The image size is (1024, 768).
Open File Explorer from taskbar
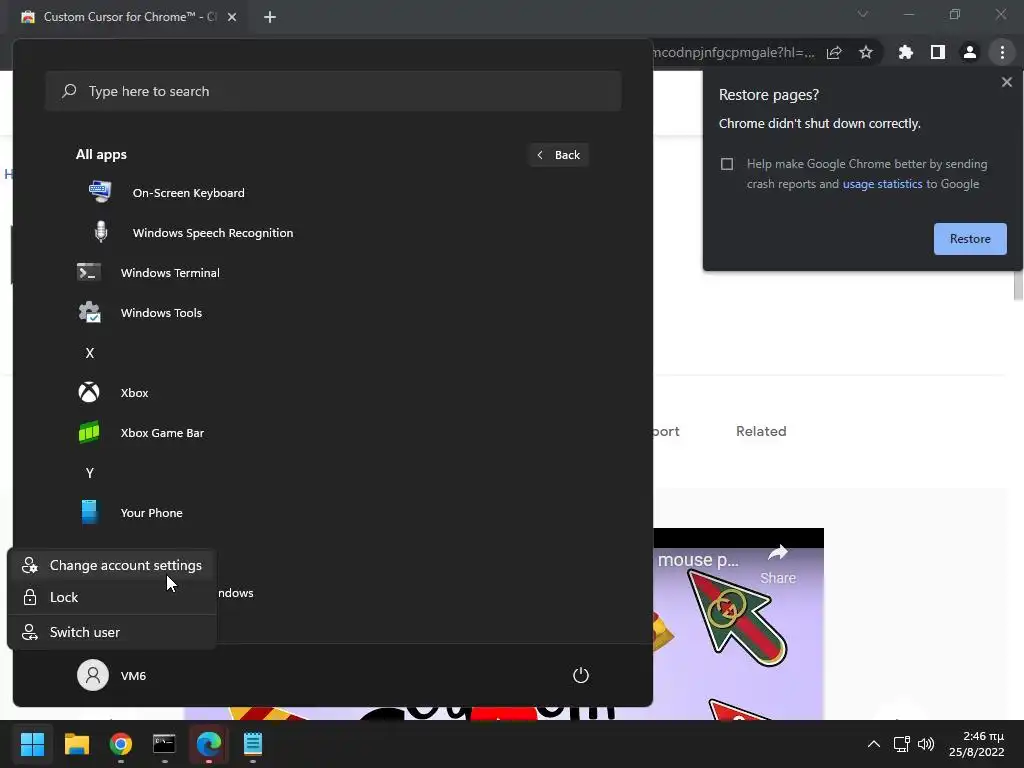[x=76, y=744]
